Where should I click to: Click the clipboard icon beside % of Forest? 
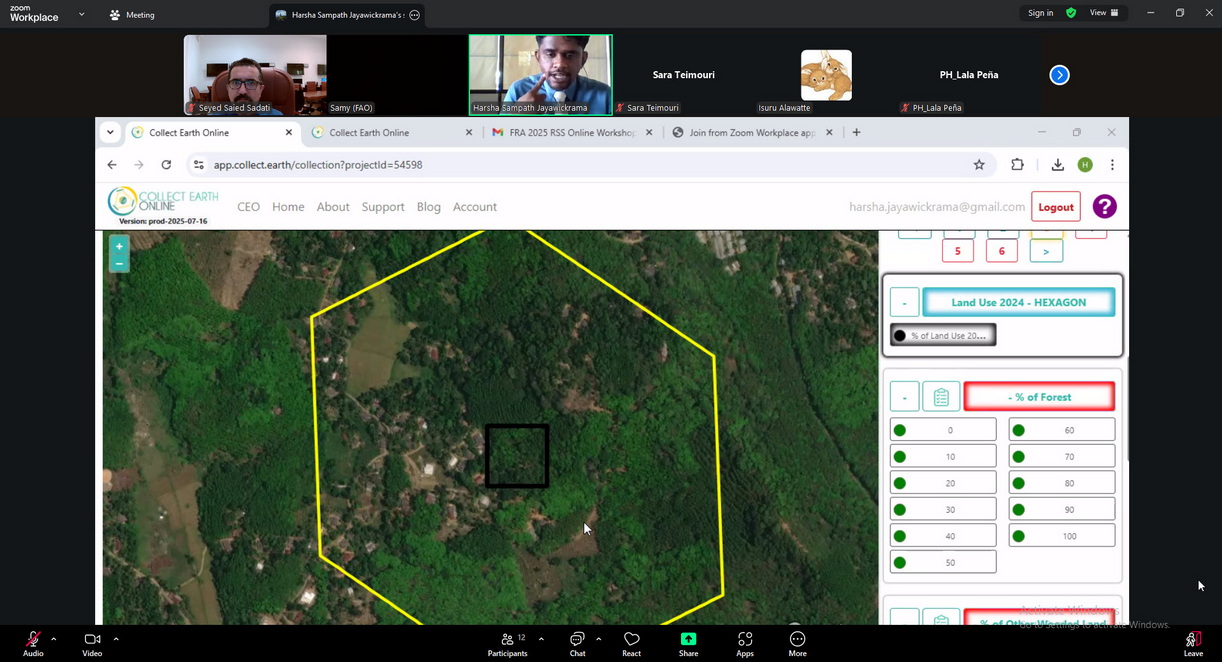(x=940, y=397)
